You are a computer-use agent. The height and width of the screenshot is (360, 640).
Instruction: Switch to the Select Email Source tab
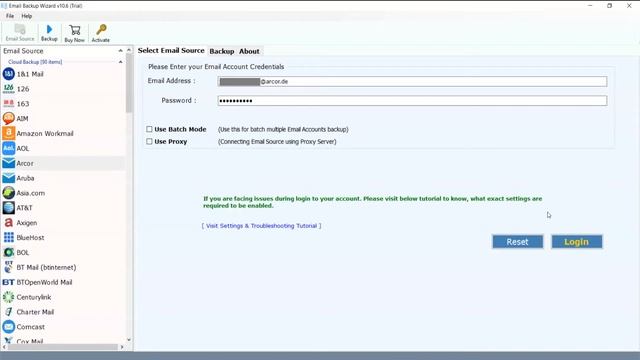tap(171, 51)
